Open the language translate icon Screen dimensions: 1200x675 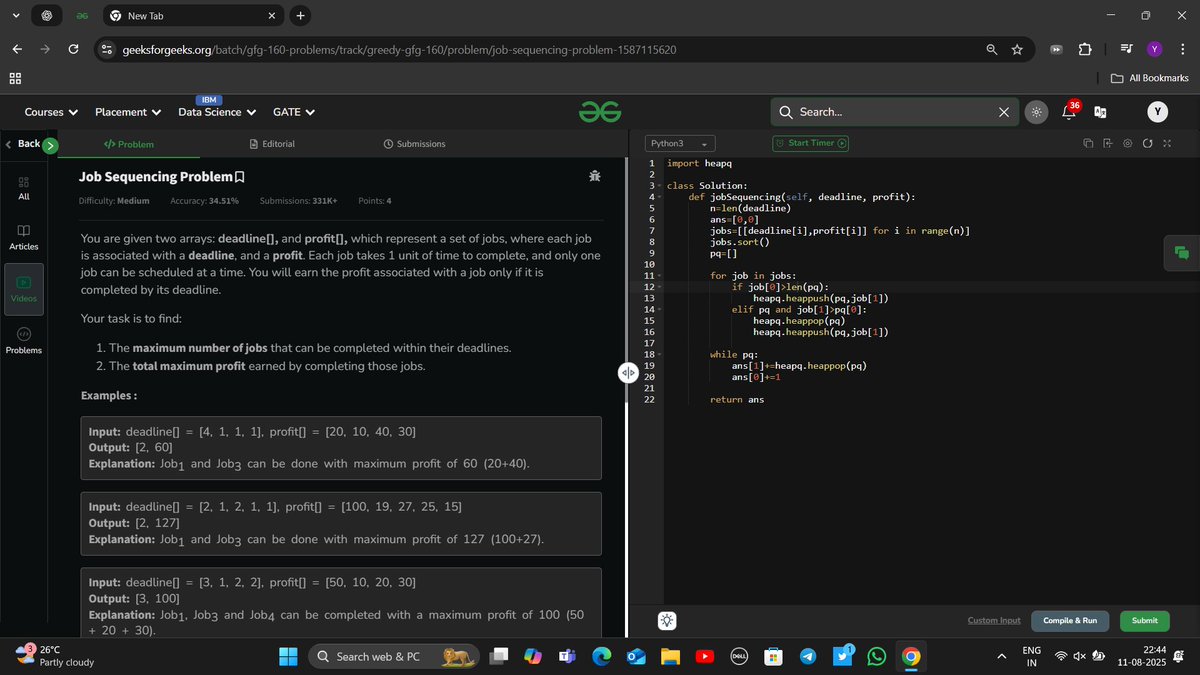coord(1100,112)
